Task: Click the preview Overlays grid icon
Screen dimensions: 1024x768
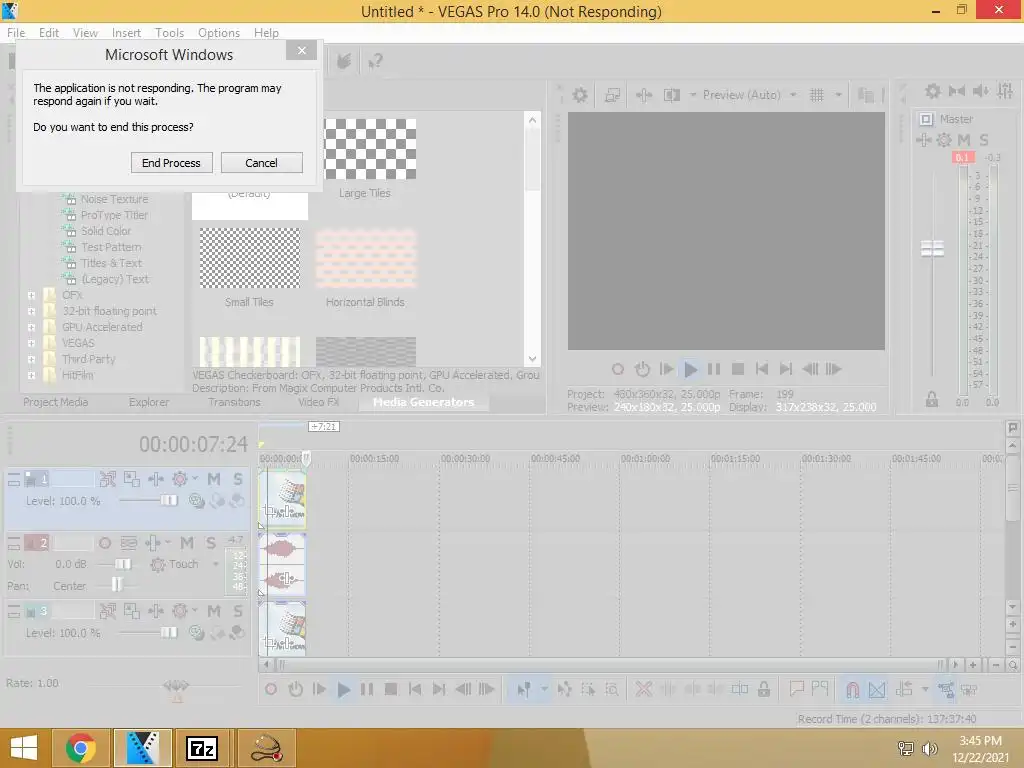Action: (x=816, y=95)
